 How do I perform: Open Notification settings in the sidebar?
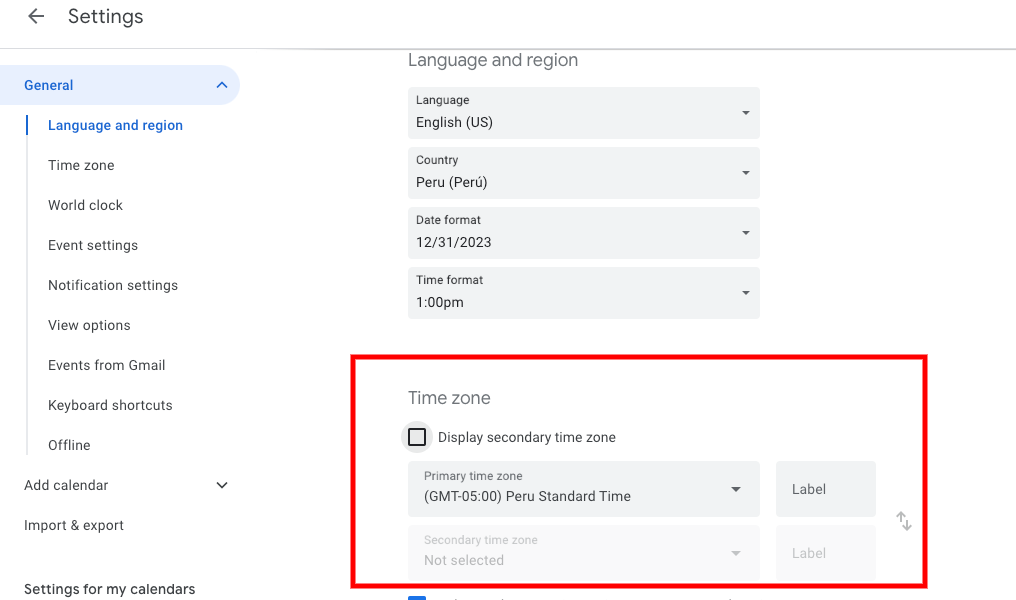pos(113,285)
